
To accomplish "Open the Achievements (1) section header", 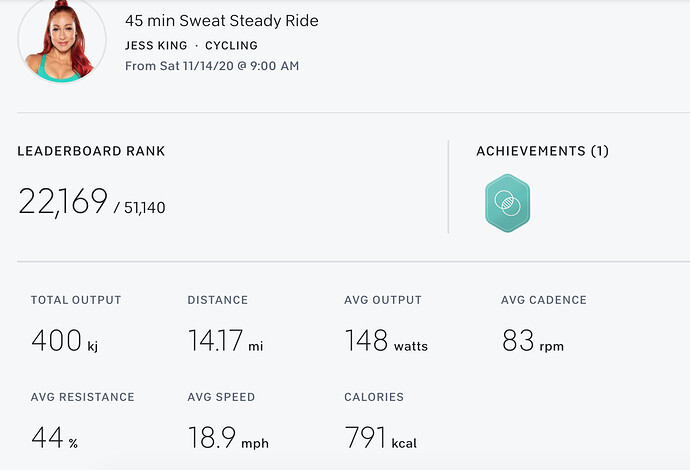I will 542,151.
